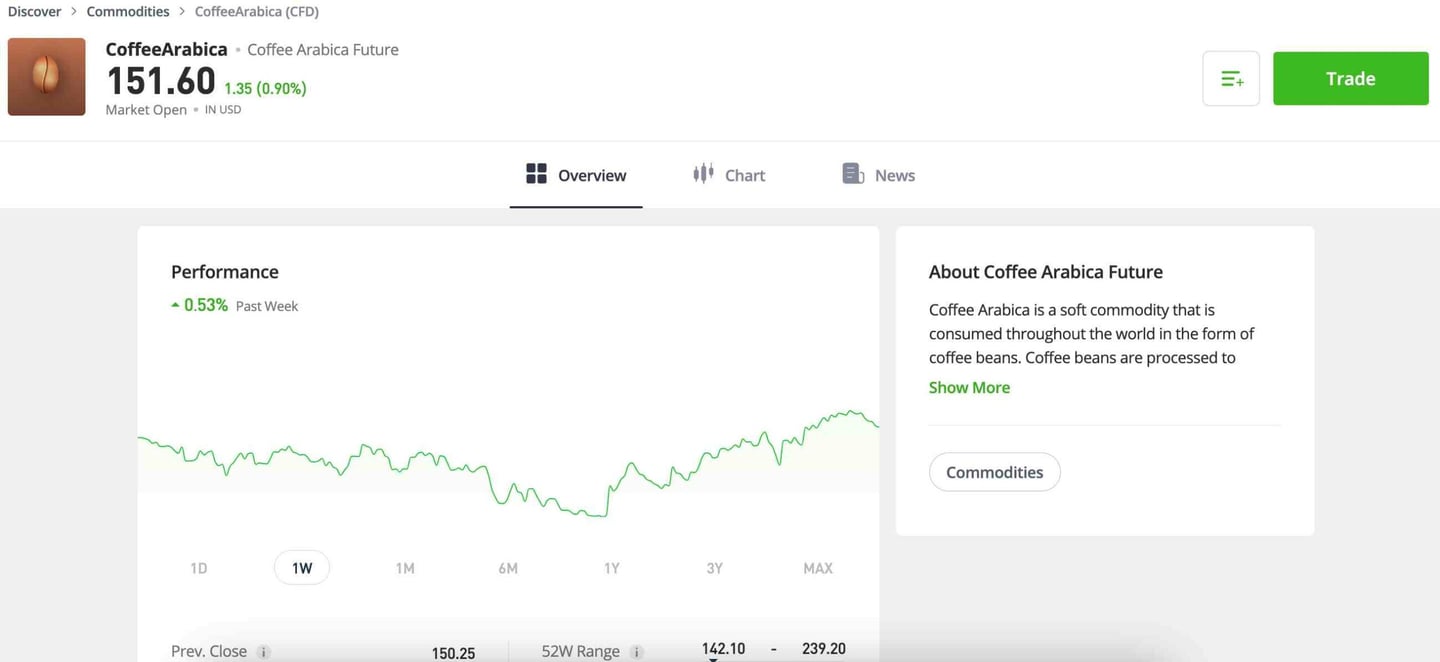Image resolution: width=1440 pixels, height=662 pixels.
Task: Click the Prev. Close info icon
Action: [x=264, y=652]
